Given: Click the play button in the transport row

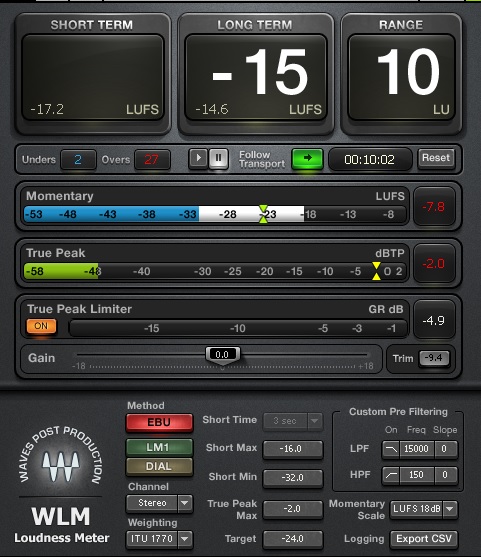Looking at the screenshot, I should 198,158.
